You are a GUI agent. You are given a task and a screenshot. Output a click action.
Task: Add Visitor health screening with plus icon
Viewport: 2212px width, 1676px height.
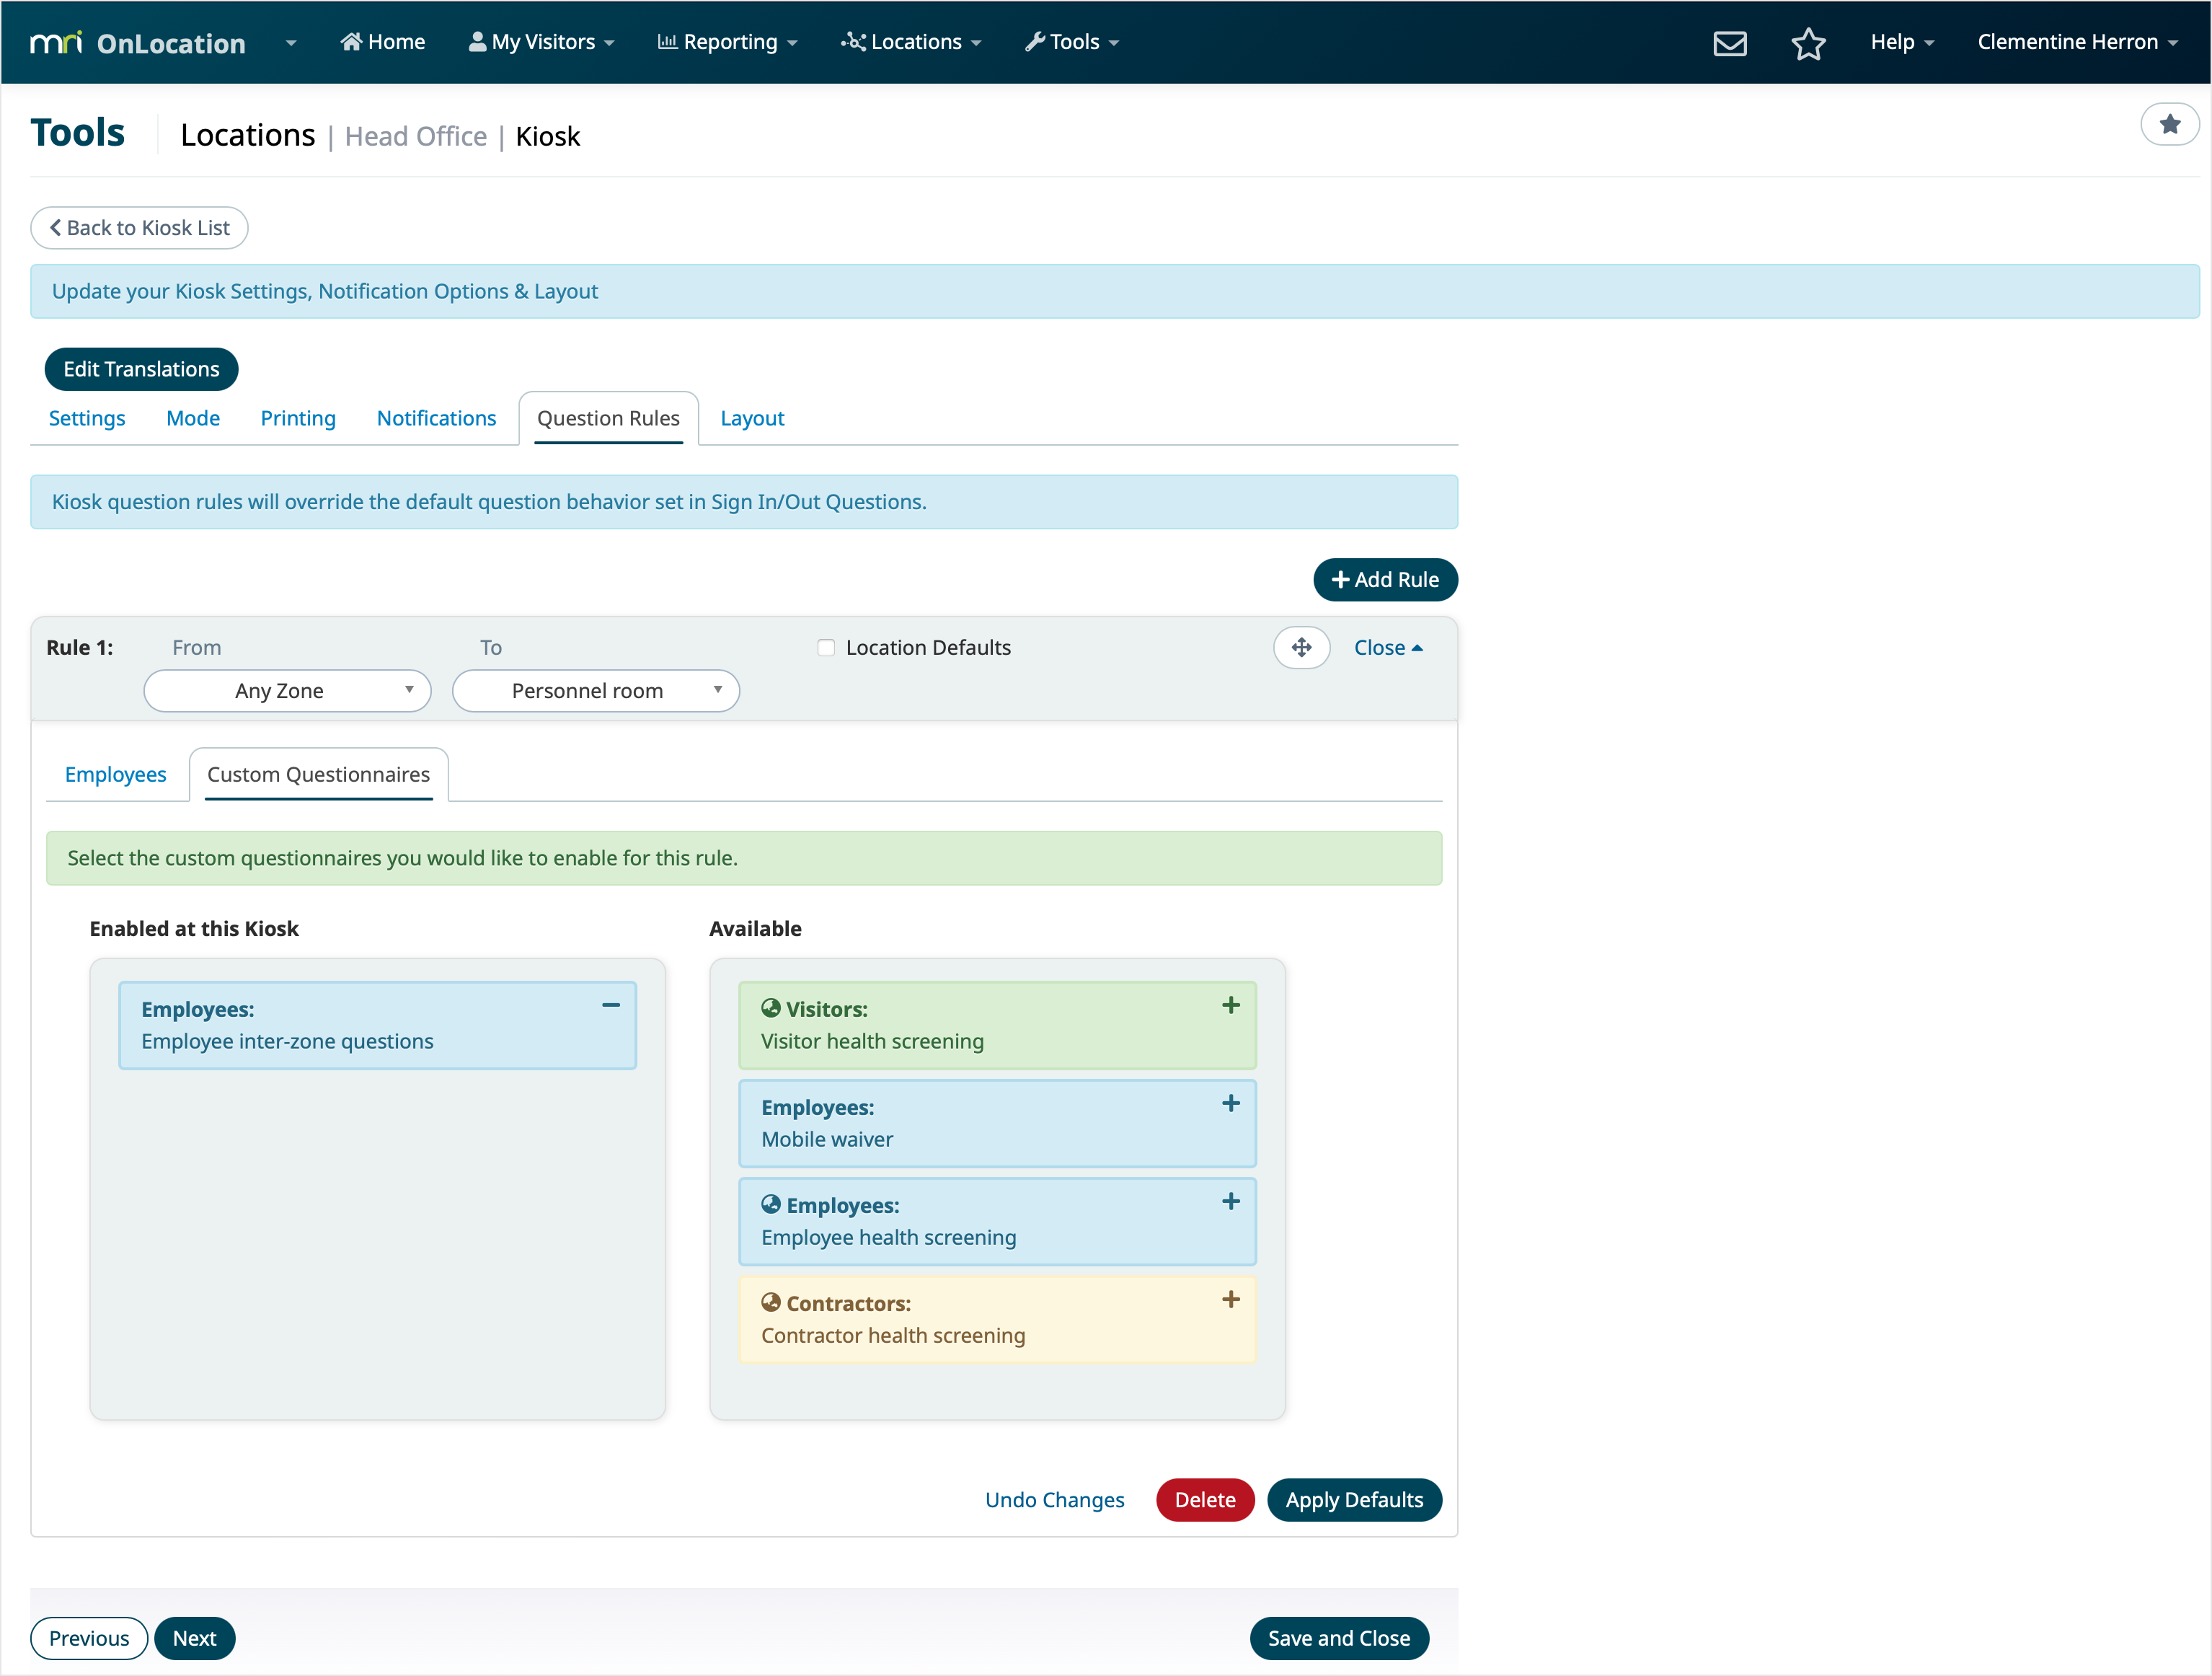point(1231,1005)
